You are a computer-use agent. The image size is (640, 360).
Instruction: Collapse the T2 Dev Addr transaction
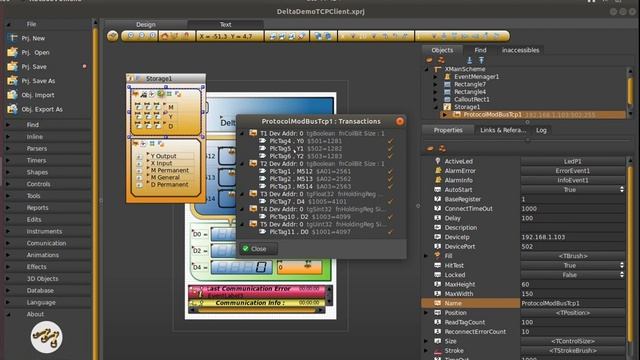click(242, 164)
